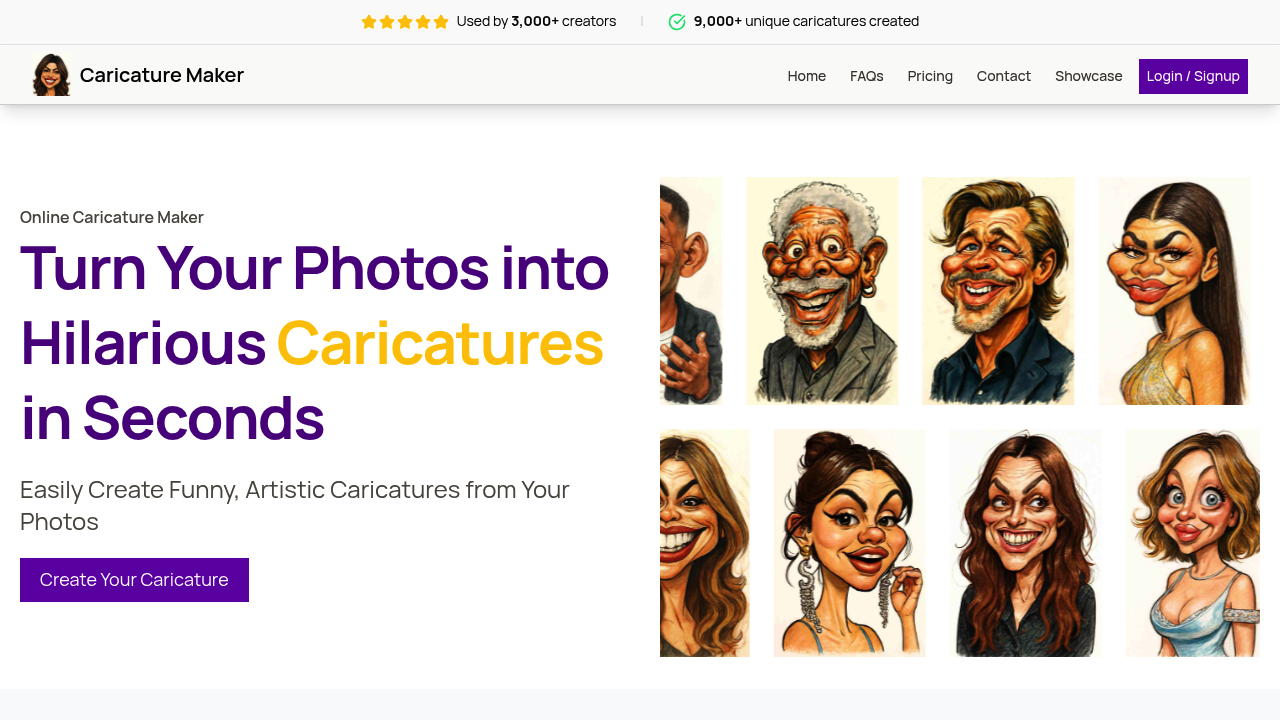Click the '9,000+ unique caricatures created' text
The height and width of the screenshot is (720, 1280).
pyautogui.click(x=805, y=21)
